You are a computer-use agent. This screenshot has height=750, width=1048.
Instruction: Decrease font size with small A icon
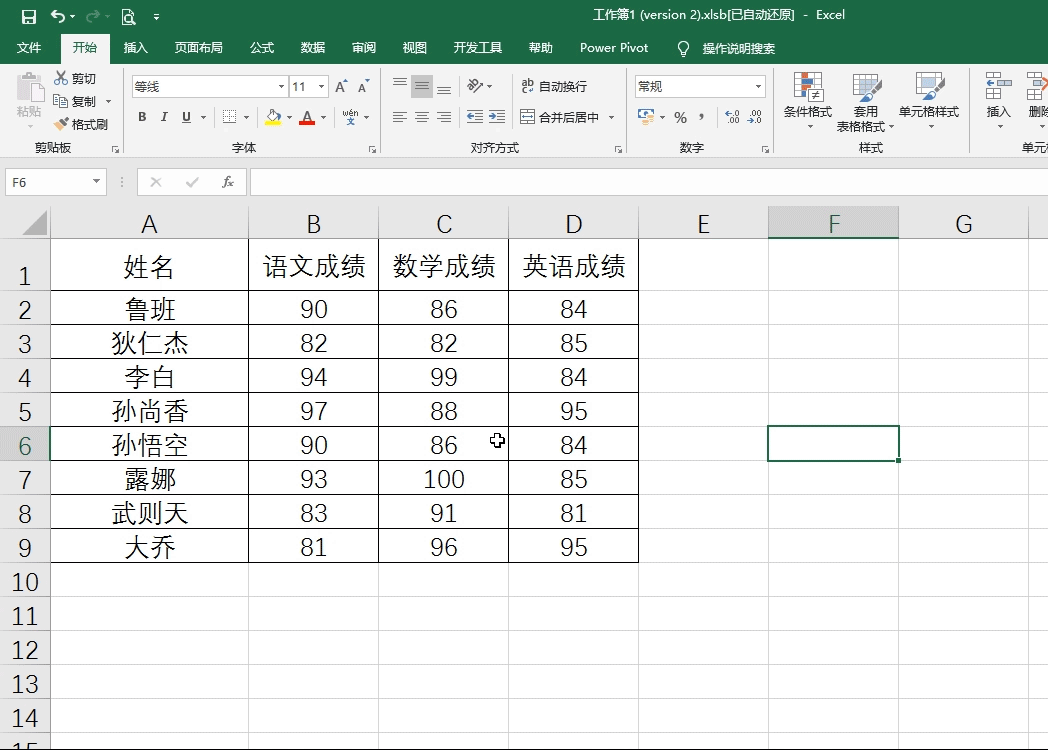tap(364, 86)
